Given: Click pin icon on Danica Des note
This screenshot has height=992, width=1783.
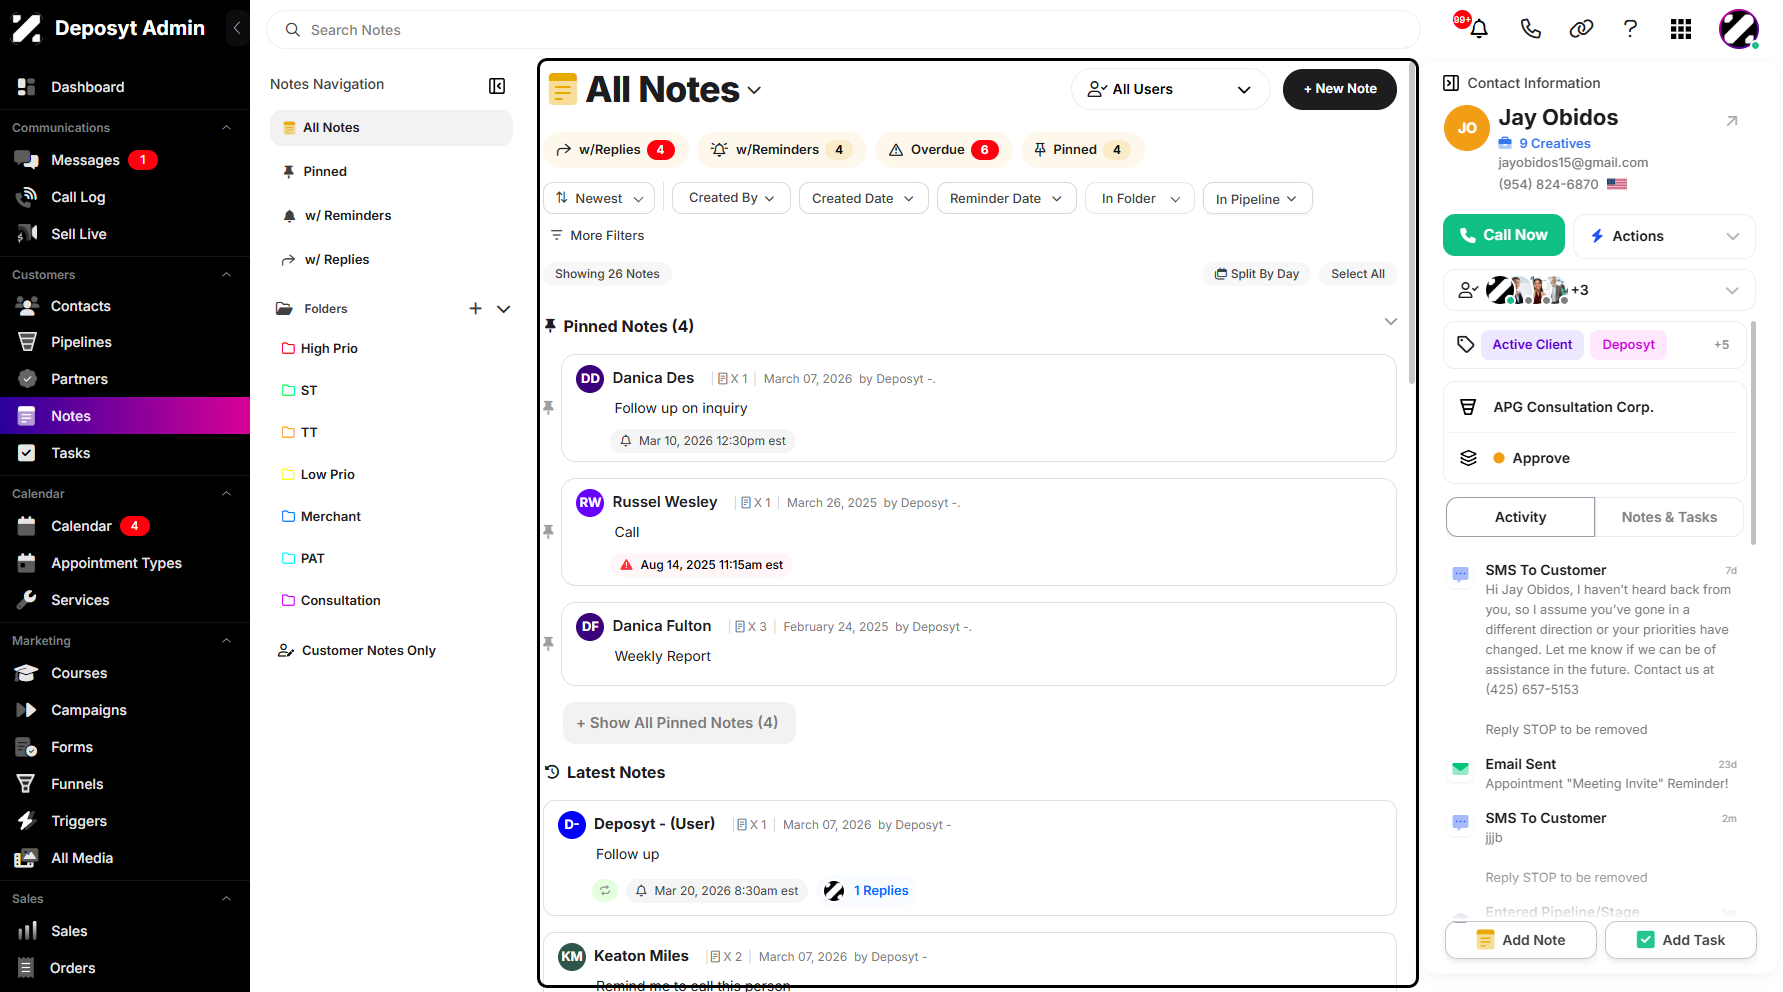Looking at the screenshot, I should click(x=549, y=407).
